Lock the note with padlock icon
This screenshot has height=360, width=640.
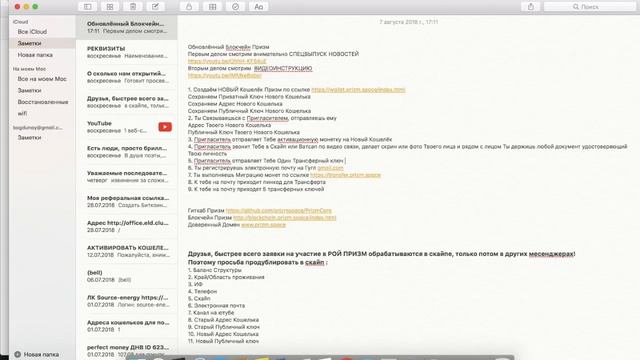[x=189, y=7]
